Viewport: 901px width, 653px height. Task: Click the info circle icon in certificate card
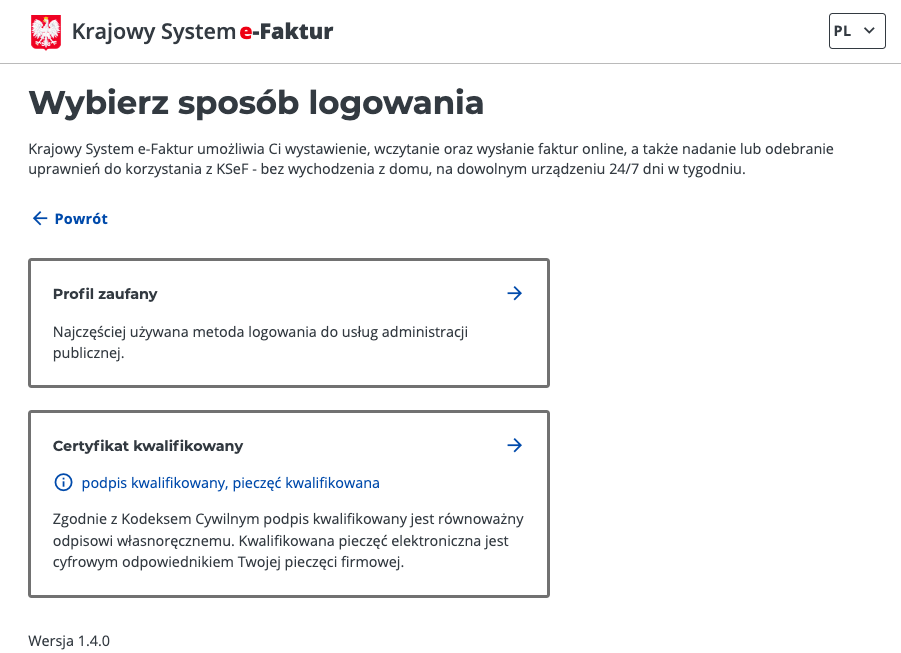click(63, 482)
